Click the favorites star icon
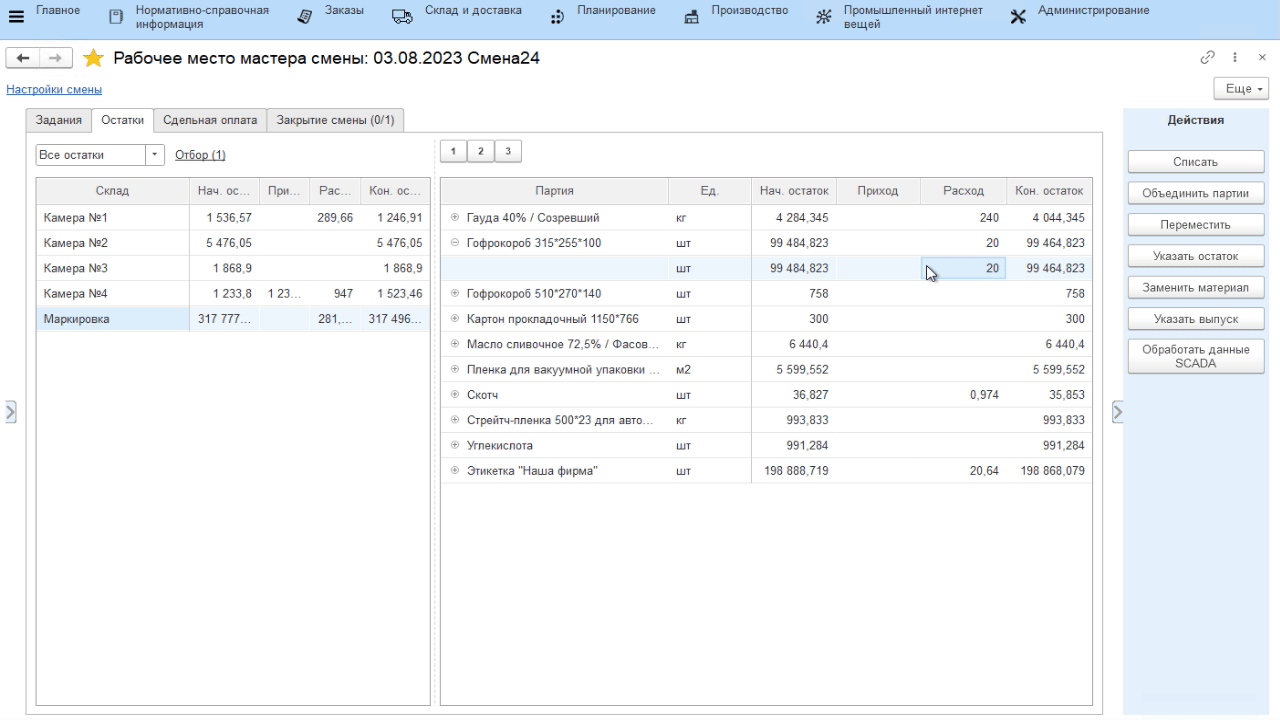1280x720 pixels. (93, 58)
